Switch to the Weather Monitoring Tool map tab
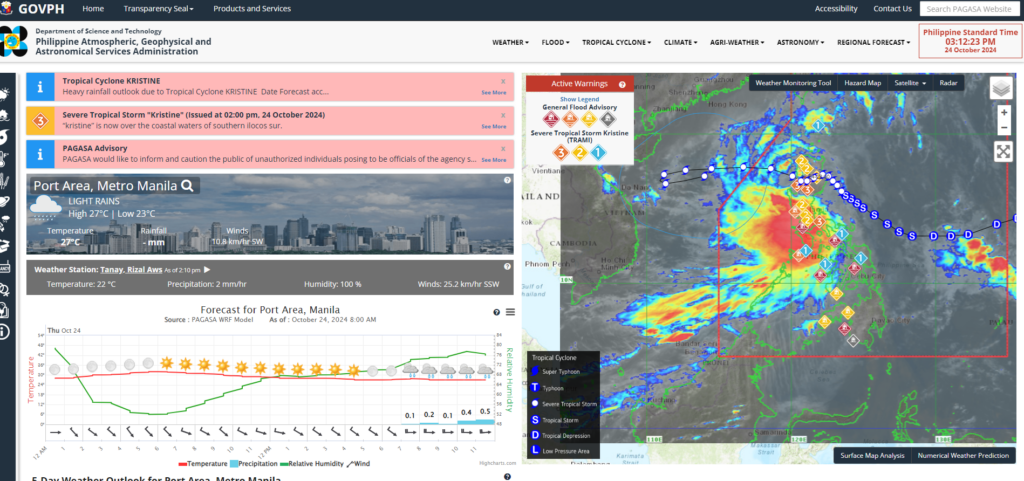This screenshot has height=481, width=1024. click(x=793, y=83)
